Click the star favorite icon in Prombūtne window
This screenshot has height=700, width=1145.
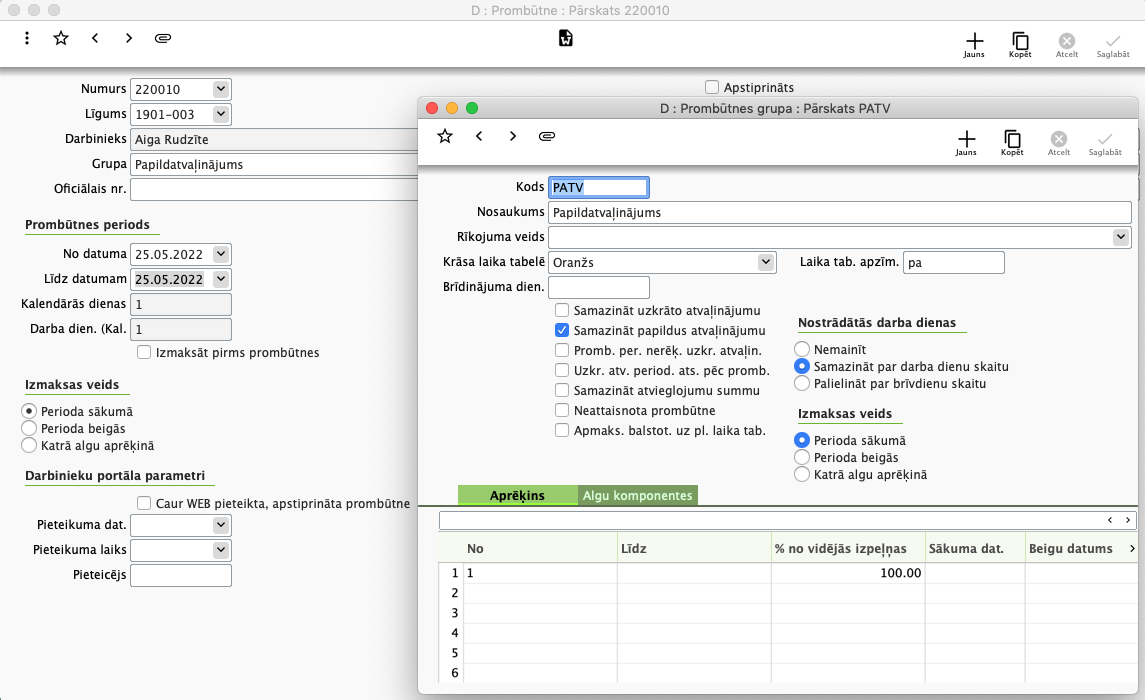[61, 38]
